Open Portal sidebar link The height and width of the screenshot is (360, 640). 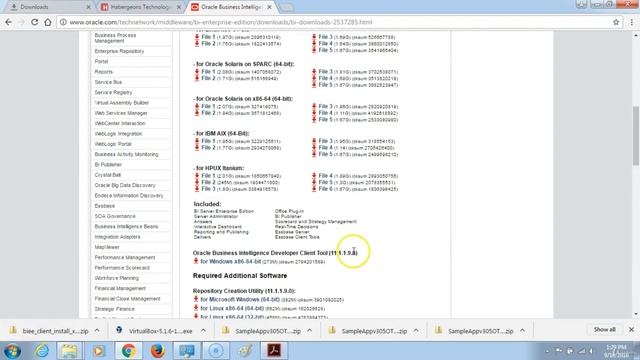click(101, 61)
